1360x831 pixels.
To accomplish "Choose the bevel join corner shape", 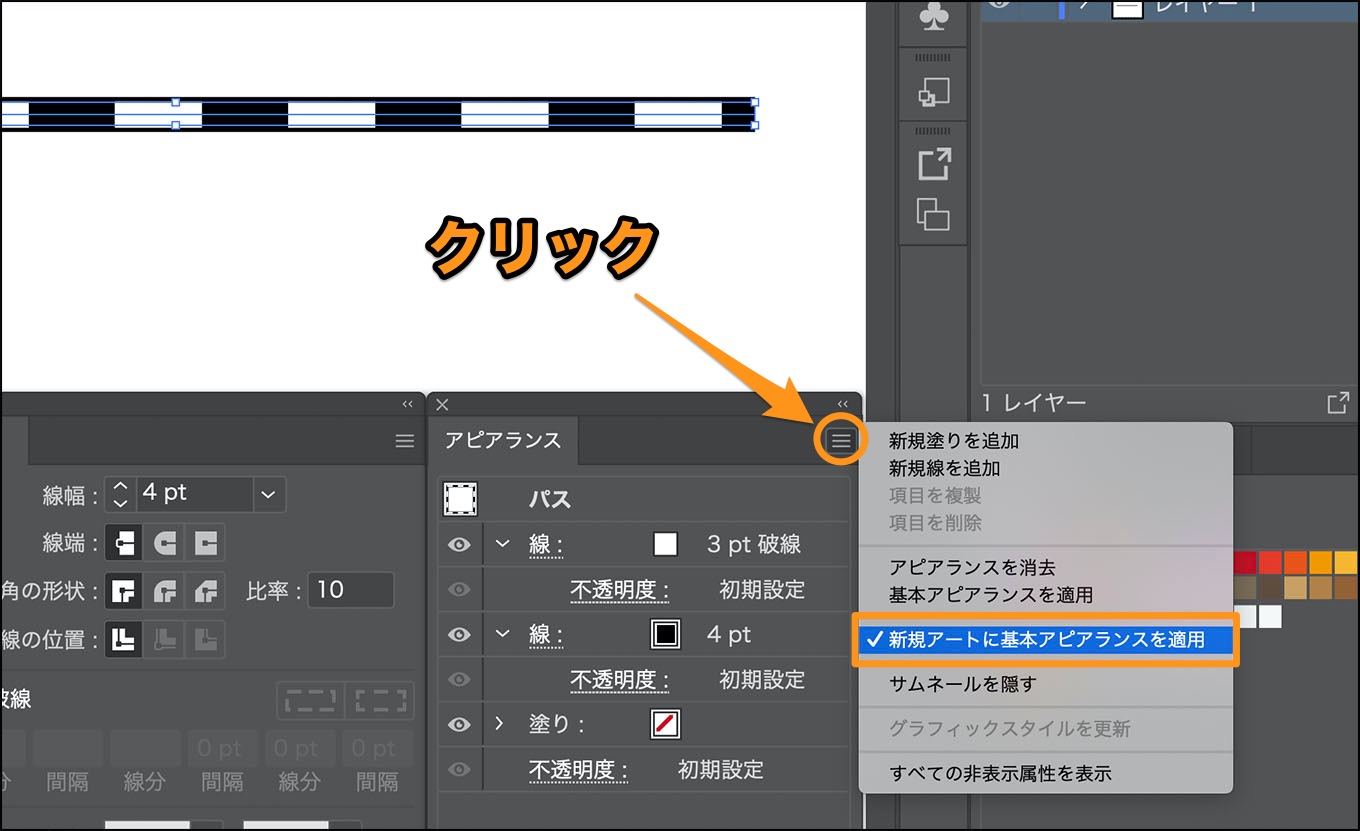I will tap(205, 591).
